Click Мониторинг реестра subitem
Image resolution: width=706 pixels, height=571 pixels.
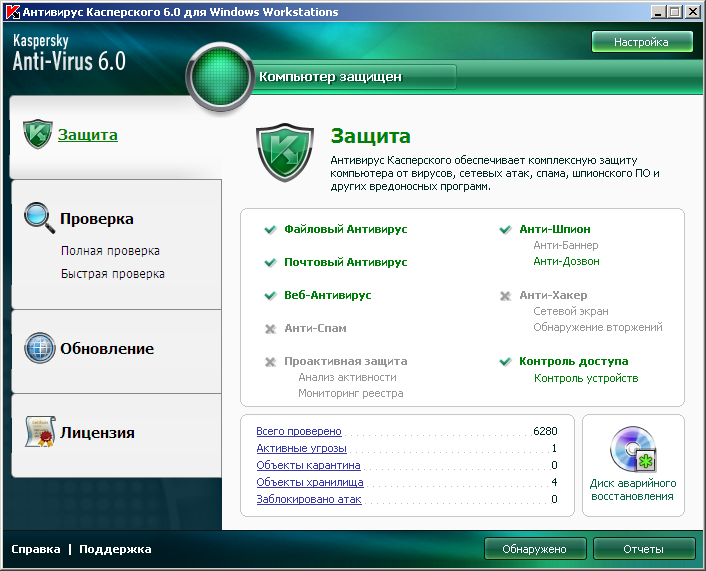click(351, 393)
